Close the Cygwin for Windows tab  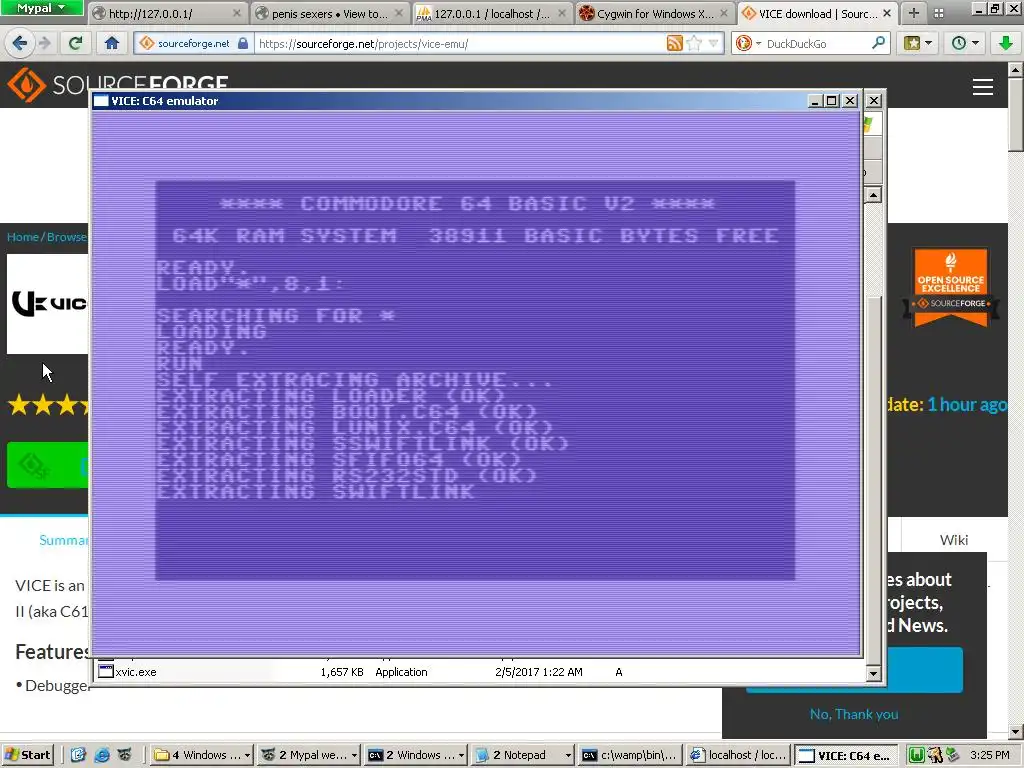coord(723,13)
